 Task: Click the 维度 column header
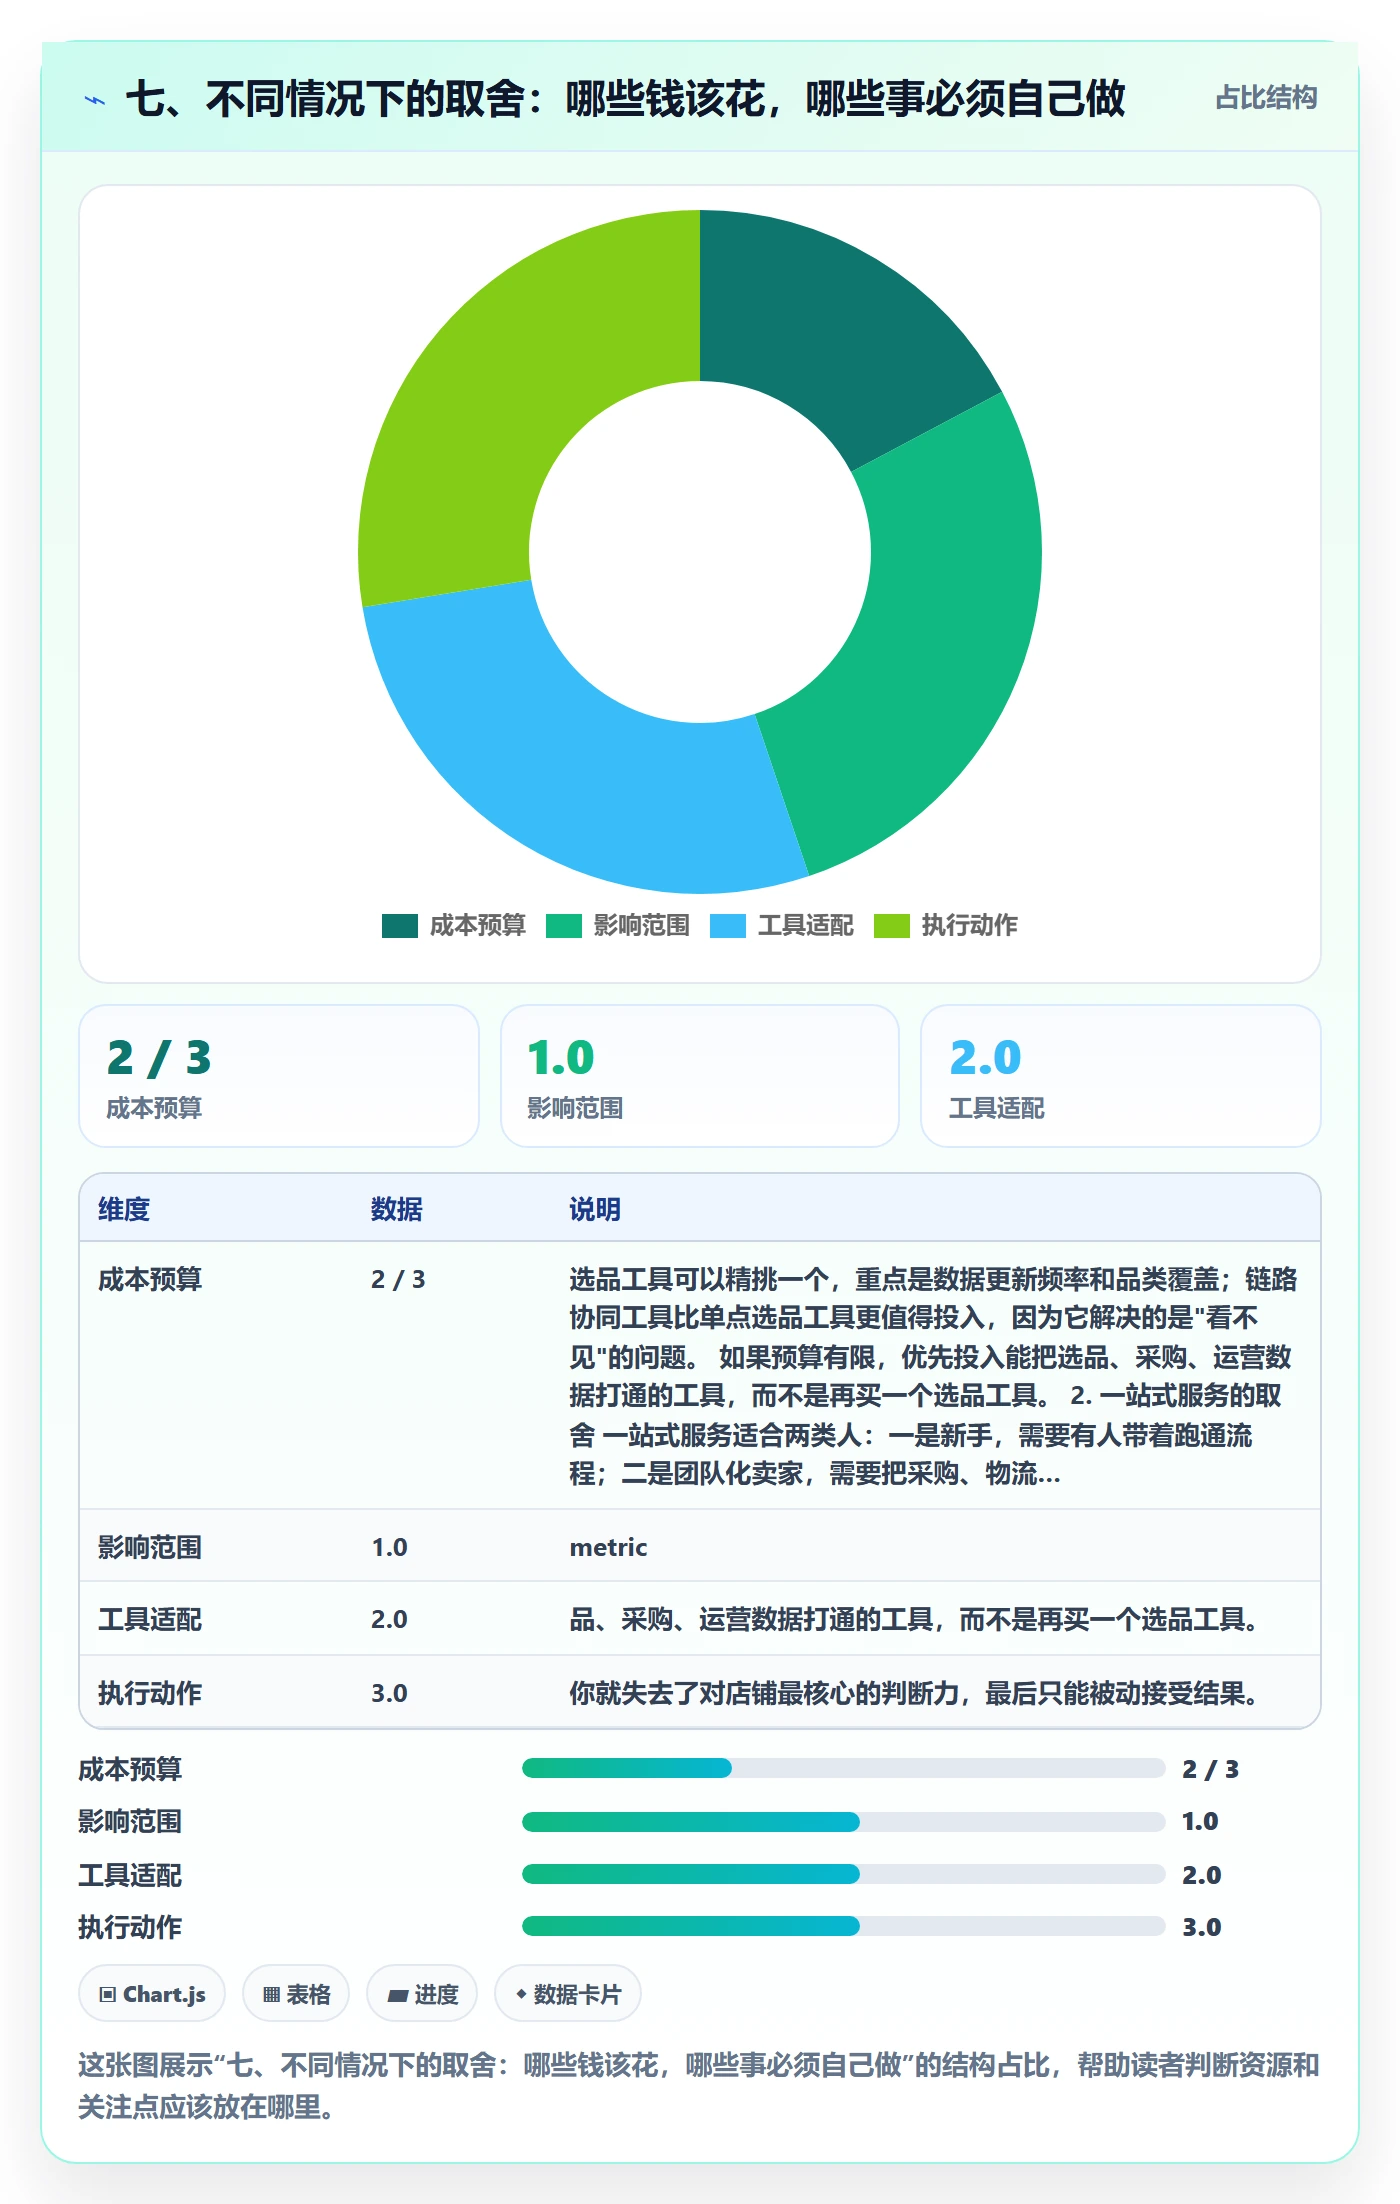124,1209
